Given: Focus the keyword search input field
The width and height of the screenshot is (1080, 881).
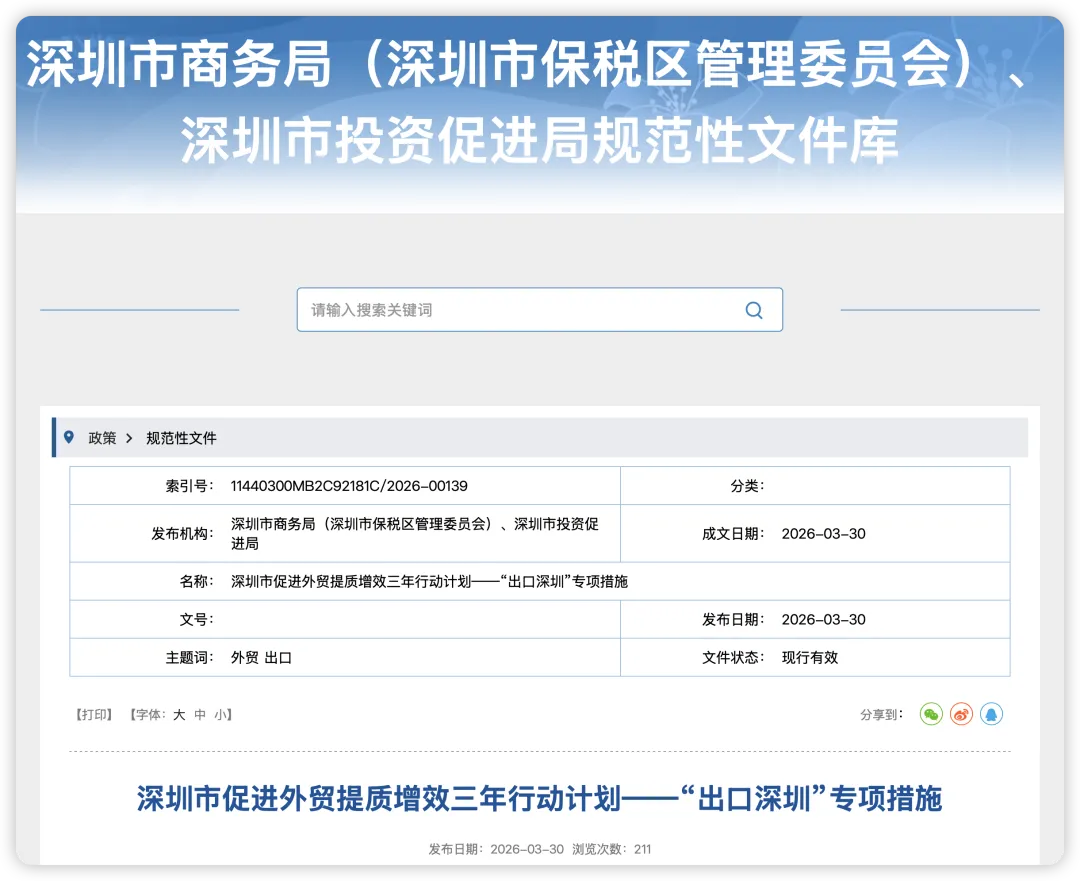Looking at the screenshot, I should click(x=539, y=310).
